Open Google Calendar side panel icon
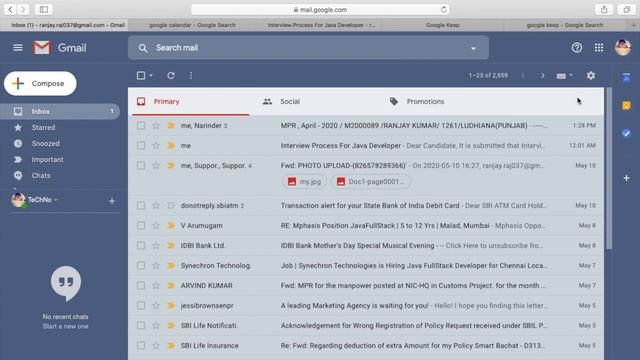The height and width of the screenshot is (360, 640). pos(626,77)
